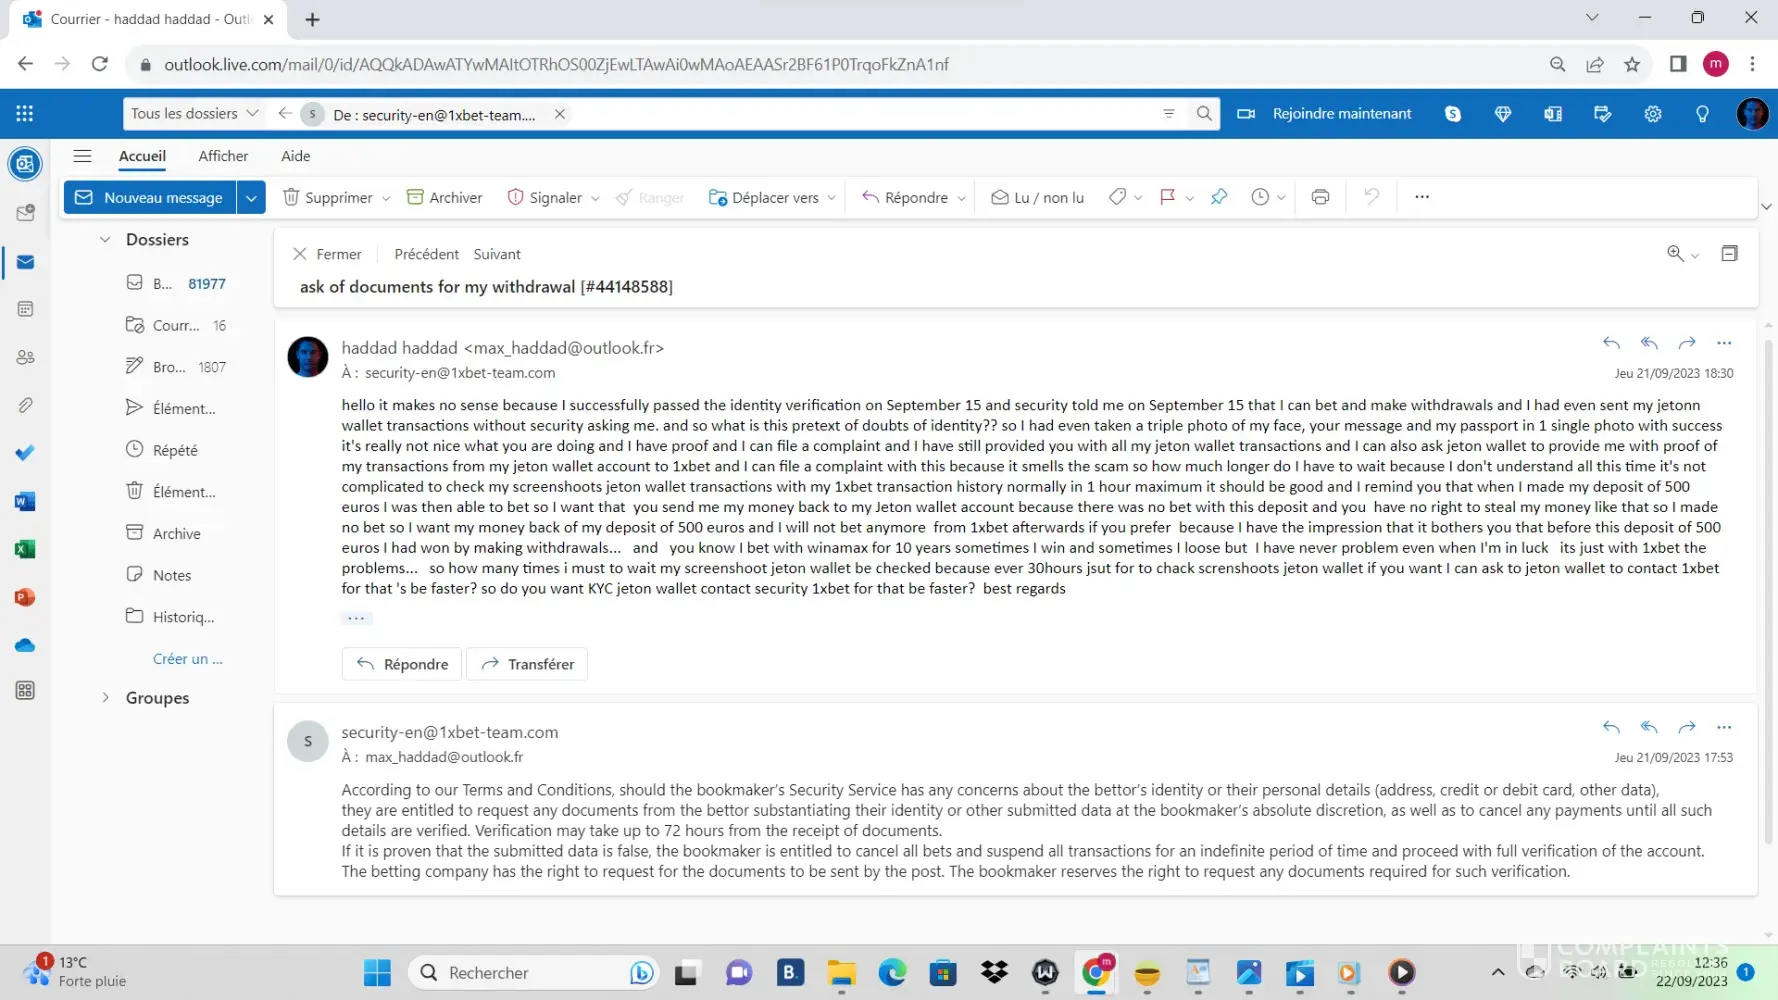Open Outlook settings gear
This screenshot has width=1778, height=1000.
[1653, 114]
